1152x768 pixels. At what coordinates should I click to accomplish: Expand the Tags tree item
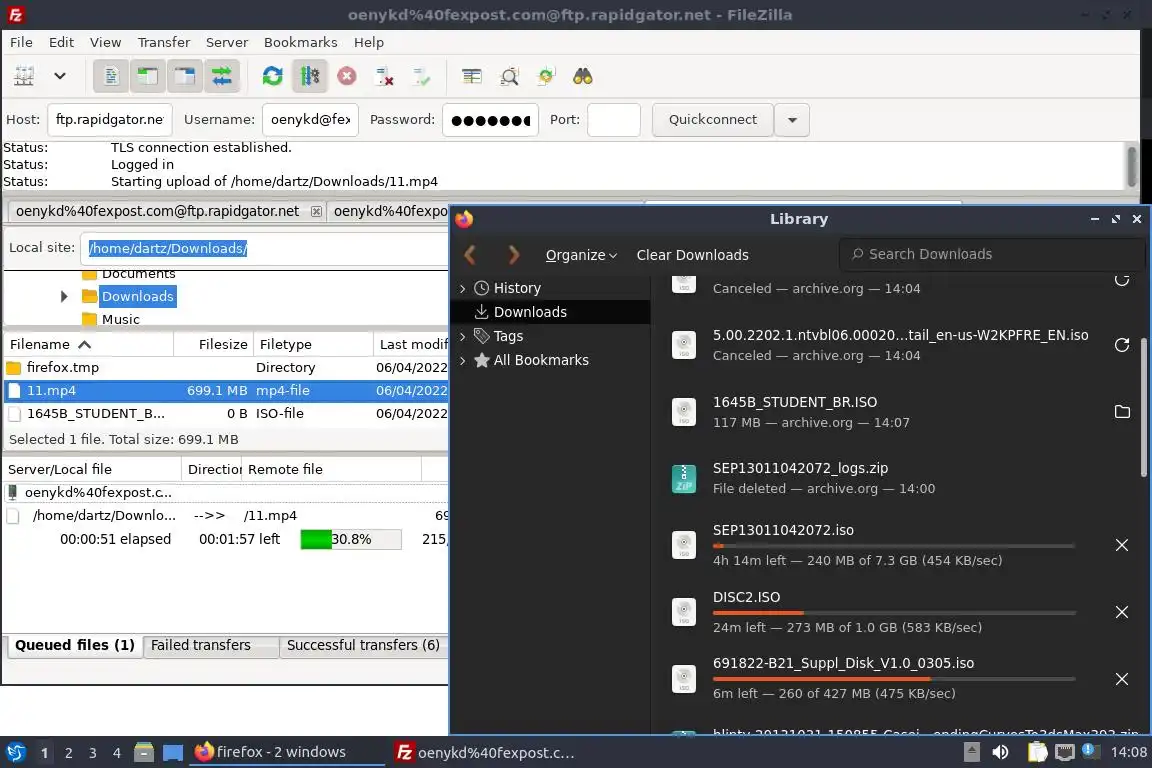tap(463, 336)
